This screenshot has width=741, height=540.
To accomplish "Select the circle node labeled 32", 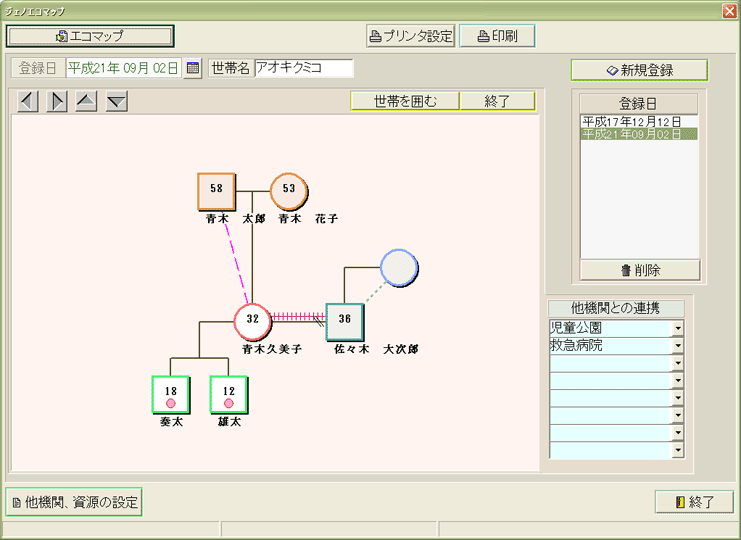I will (253, 322).
